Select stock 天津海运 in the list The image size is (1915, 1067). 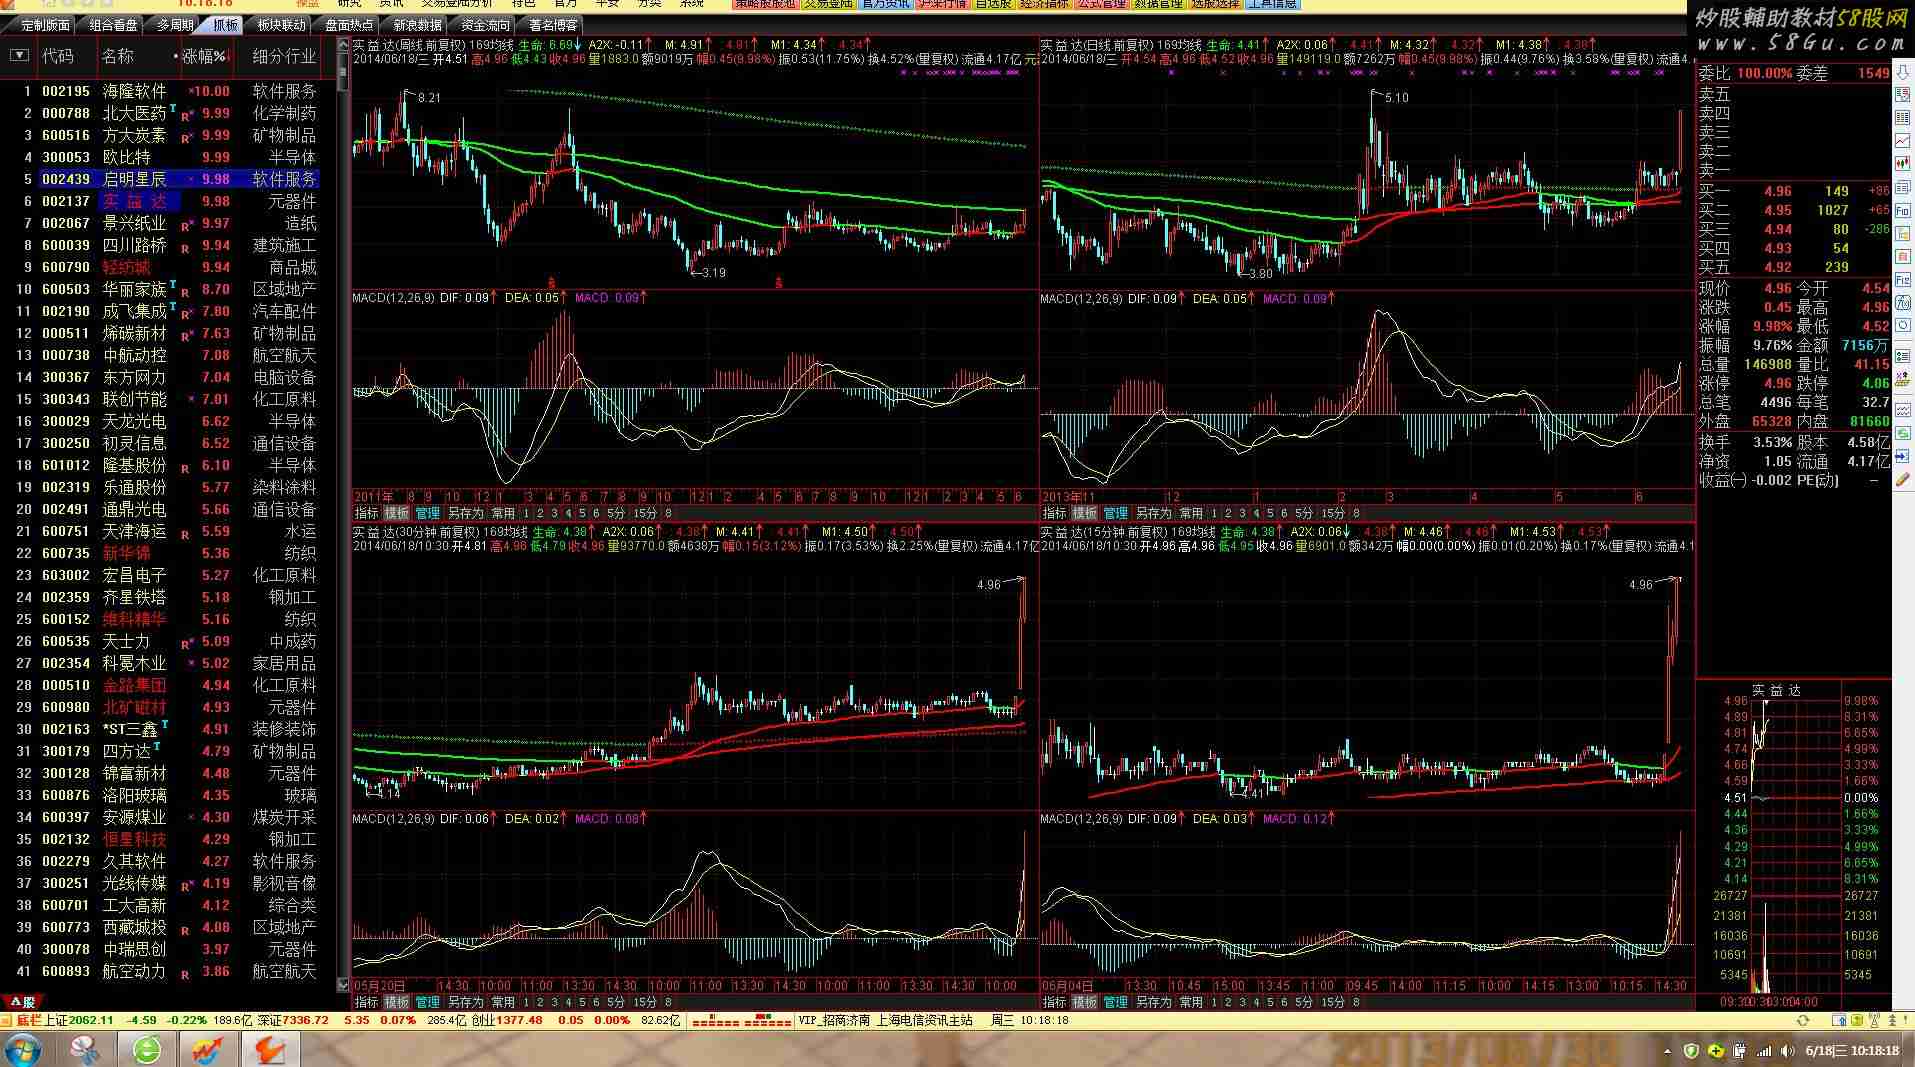click(134, 531)
